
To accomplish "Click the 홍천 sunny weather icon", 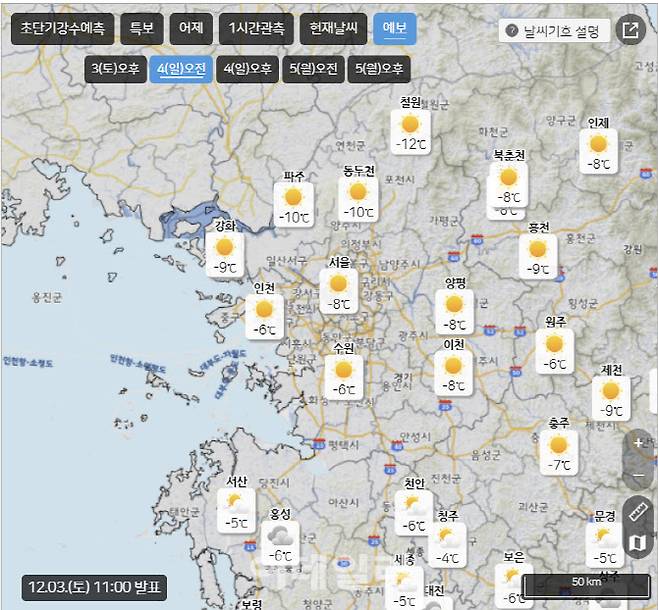I will point(538,249).
